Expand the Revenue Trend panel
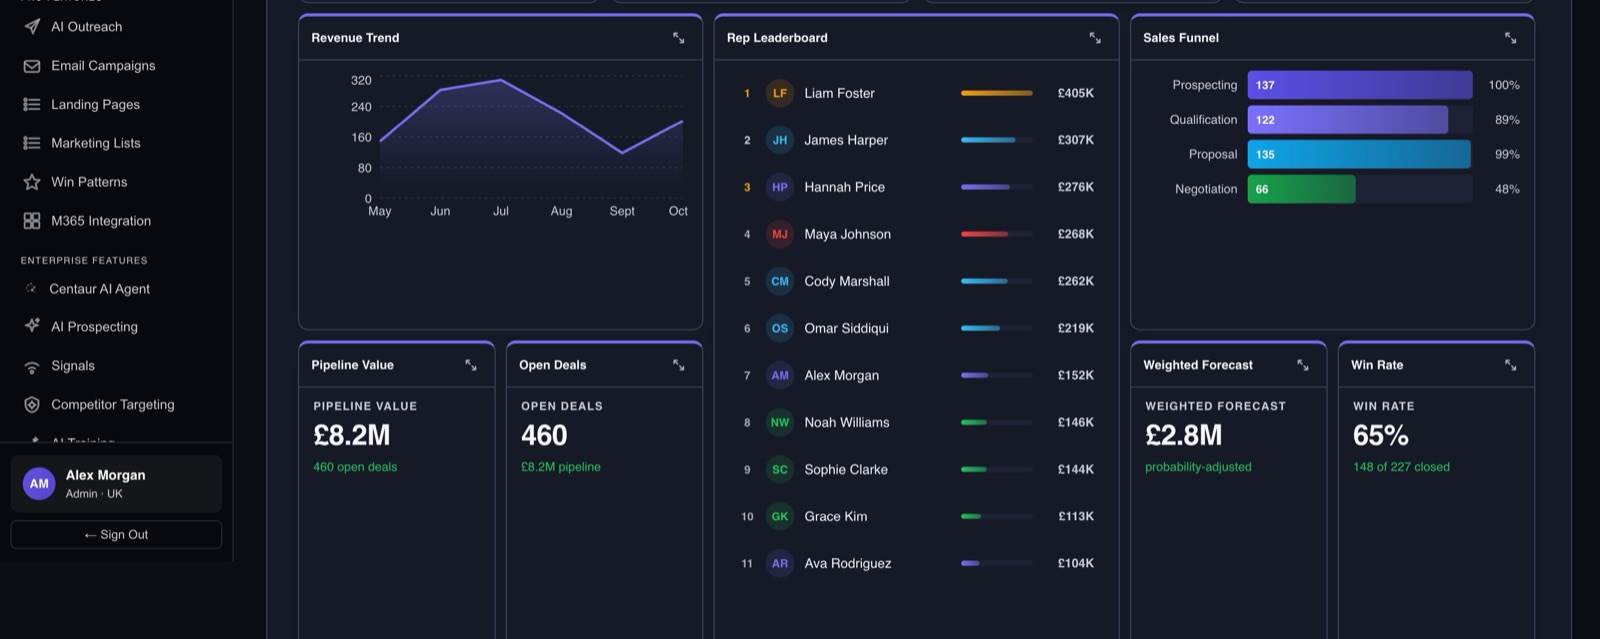1600x639 pixels. tap(679, 38)
